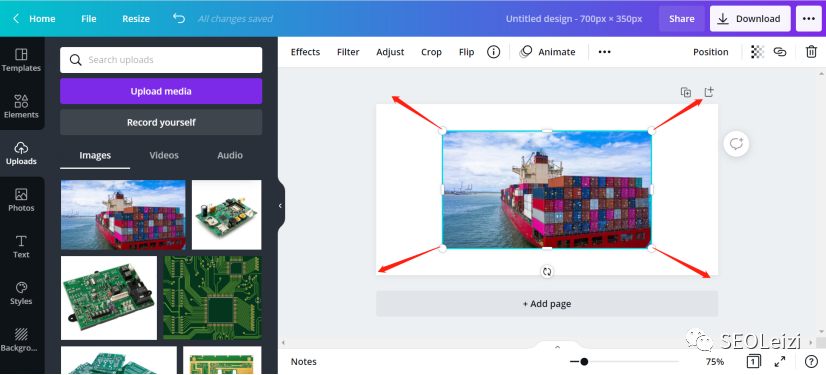
Task: Switch to the Videos tab
Action: (164, 155)
